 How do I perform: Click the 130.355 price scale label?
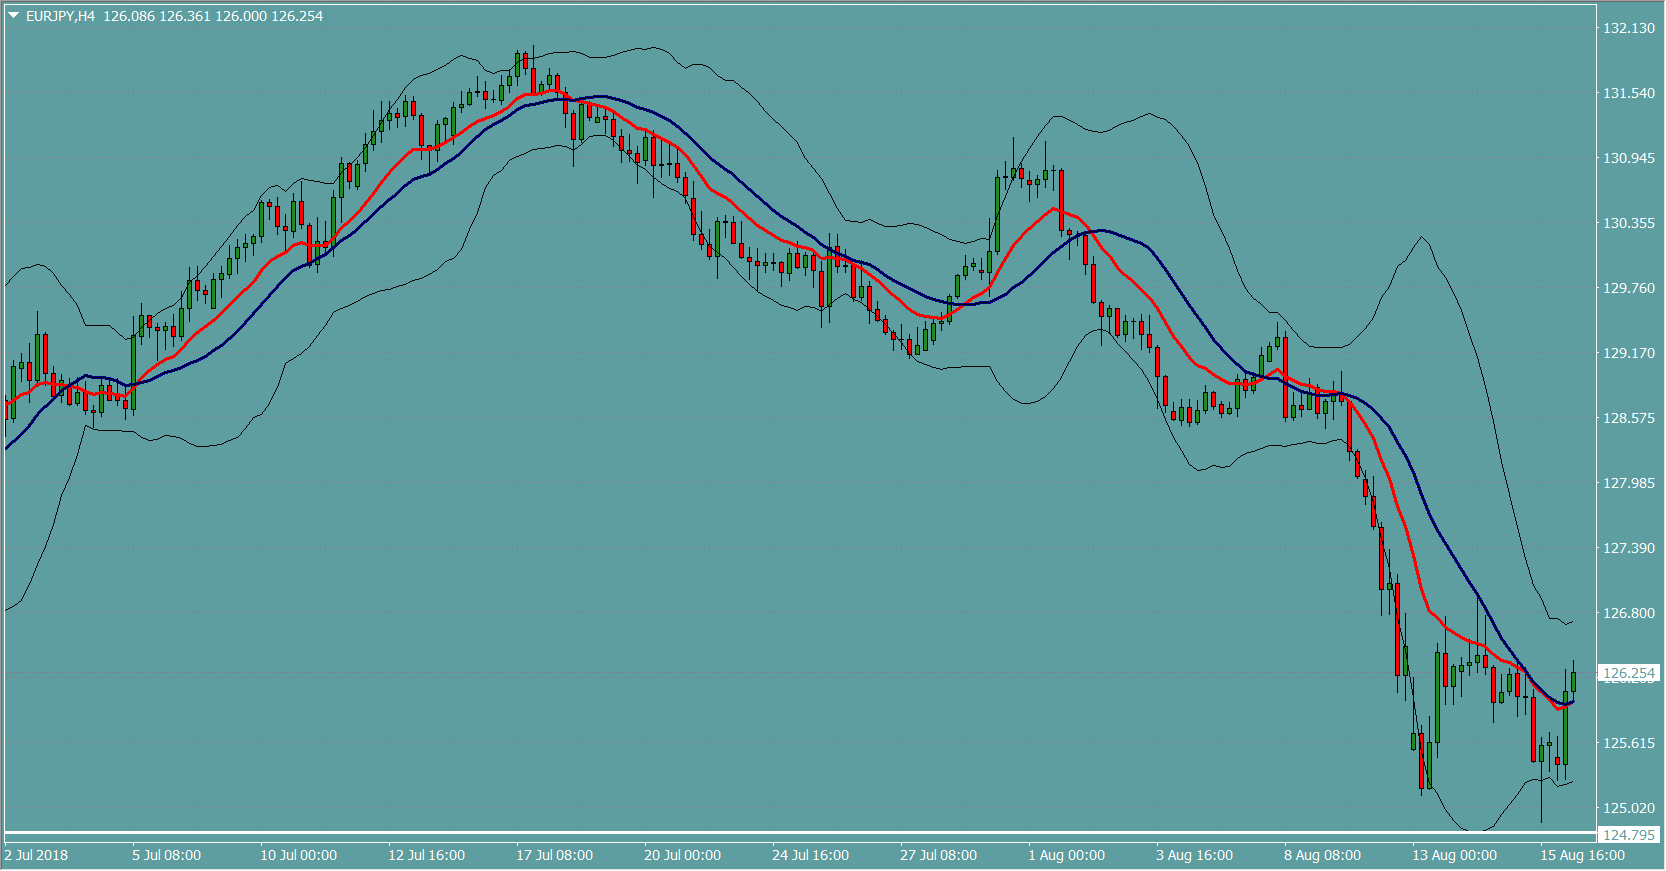click(1629, 223)
